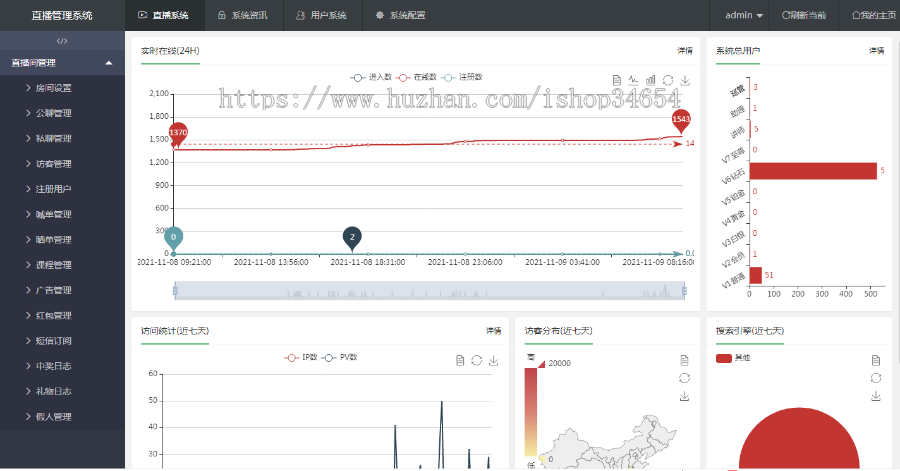Restore the 搜索引擎 pie chart
This screenshot has height=471, width=900.
(876, 378)
